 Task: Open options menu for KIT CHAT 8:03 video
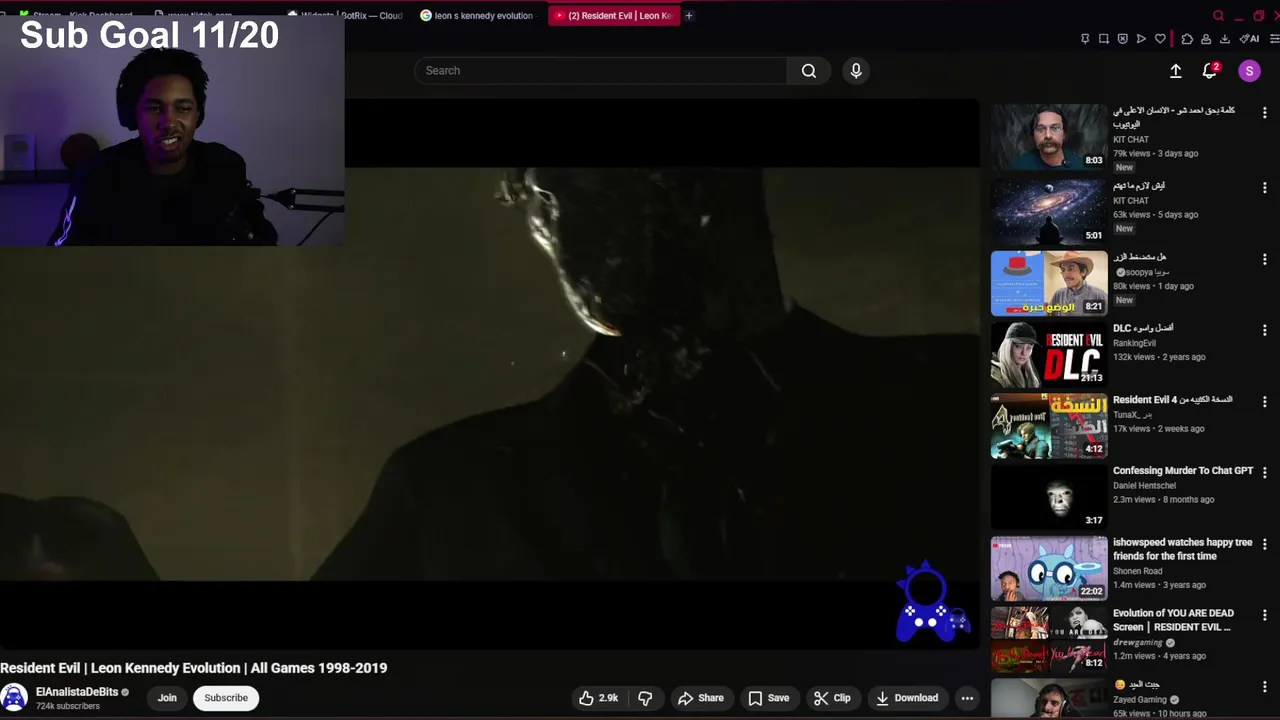[1265, 114]
